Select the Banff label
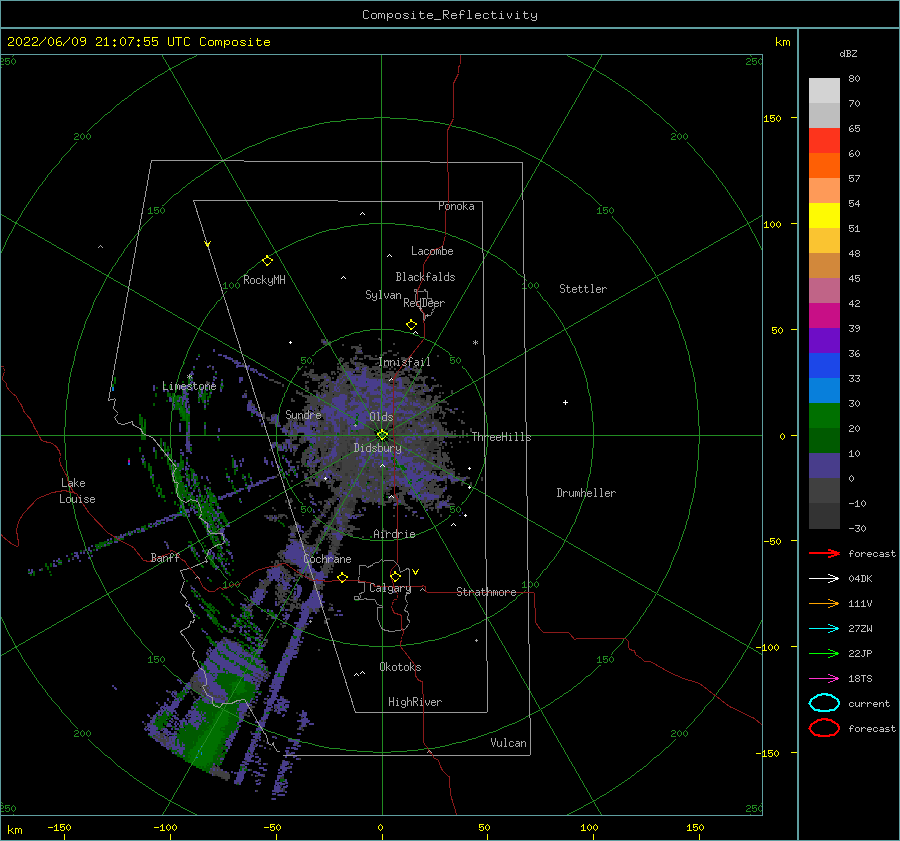Viewport: 900px width, 841px height. pyautogui.click(x=165, y=557)
